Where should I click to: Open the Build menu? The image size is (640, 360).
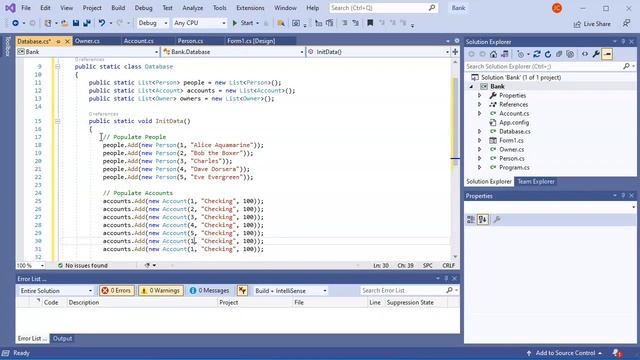pyautogui.click(x=118, y=8)
